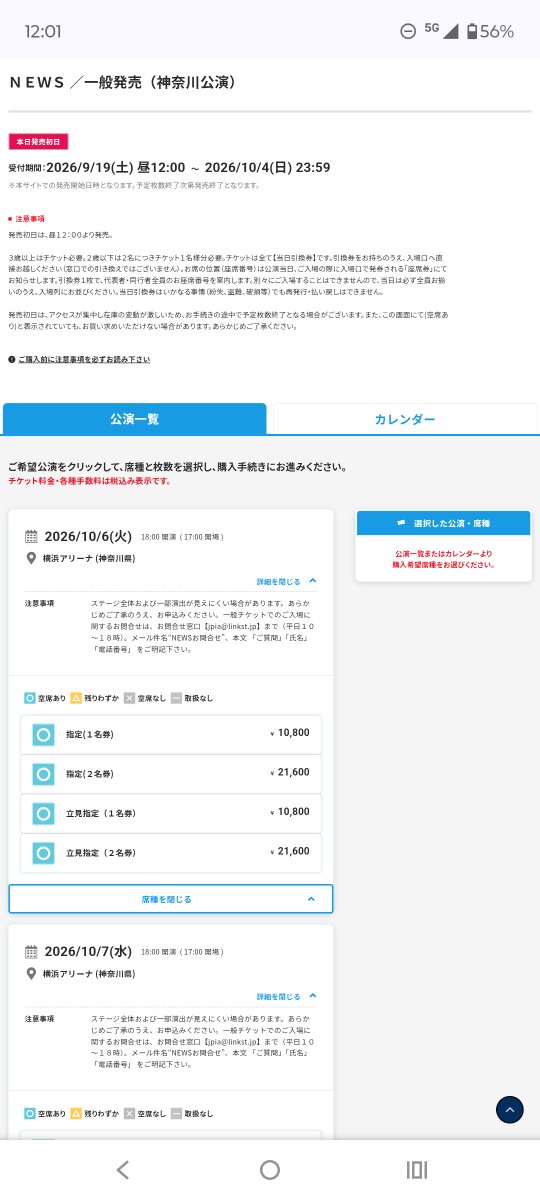The height and width of the screenshot is (1200, 540).
Task: Click availability circle icon for 立見指定(2名券)
Action: pyautogui.click(x=43, y=854)
